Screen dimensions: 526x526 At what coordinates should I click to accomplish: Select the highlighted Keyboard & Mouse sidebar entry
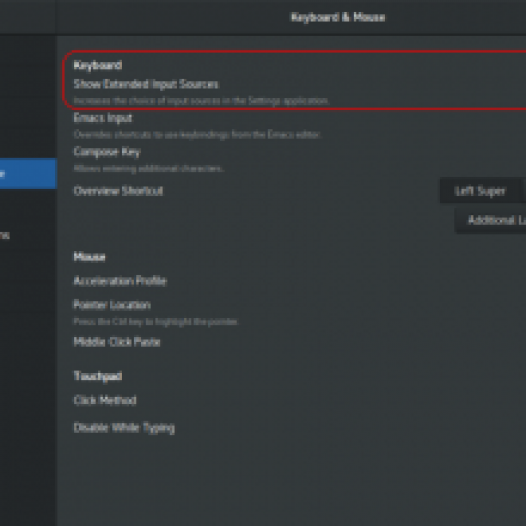tap(28, 173)
